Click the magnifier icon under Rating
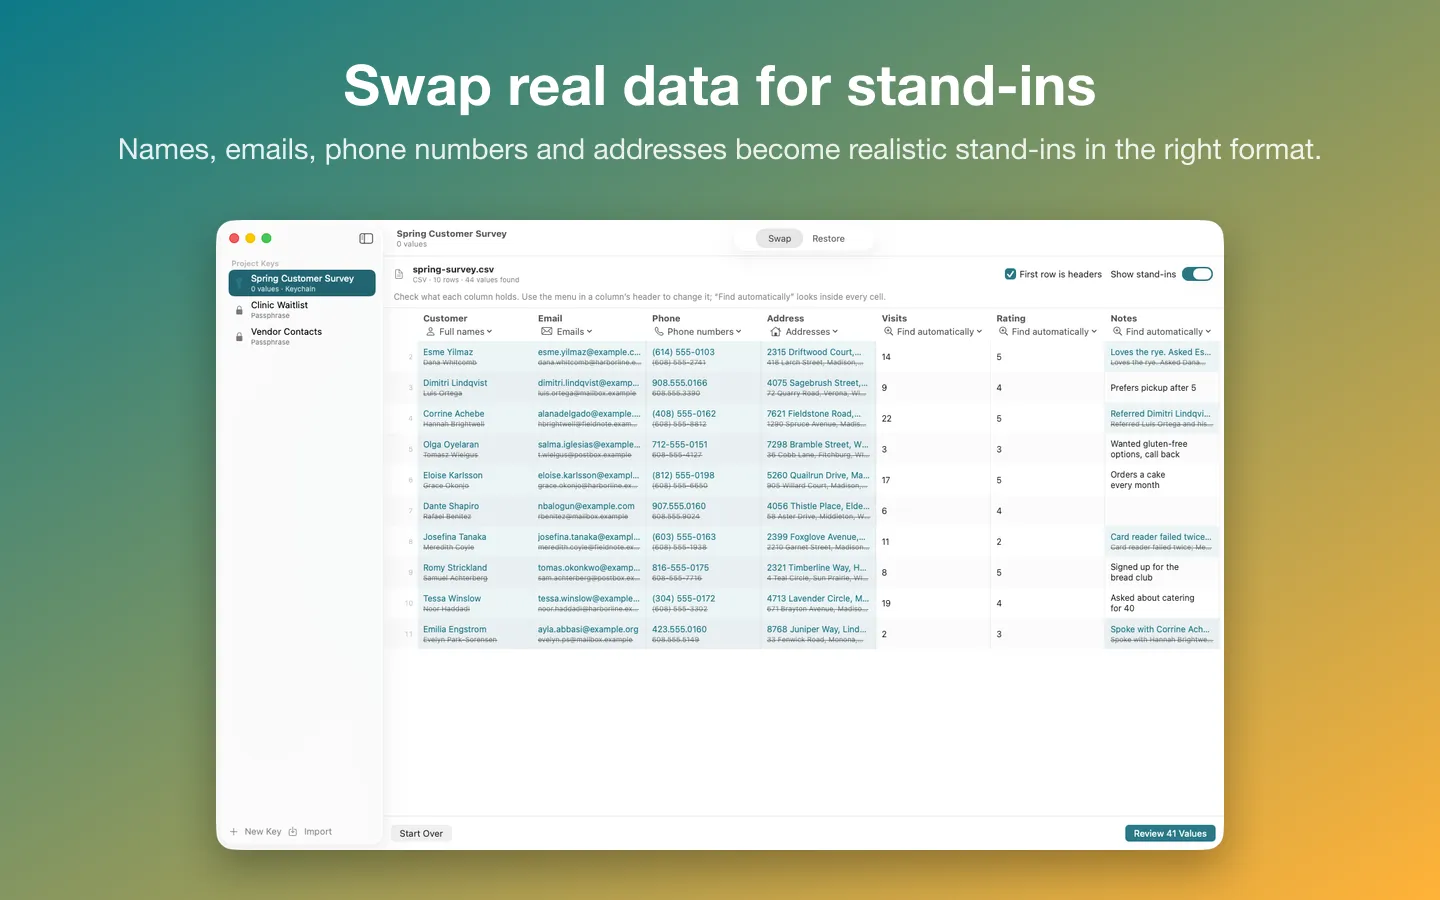Screen dimensions: 1440x900 pyautogui.click(x=1003, y=332)
